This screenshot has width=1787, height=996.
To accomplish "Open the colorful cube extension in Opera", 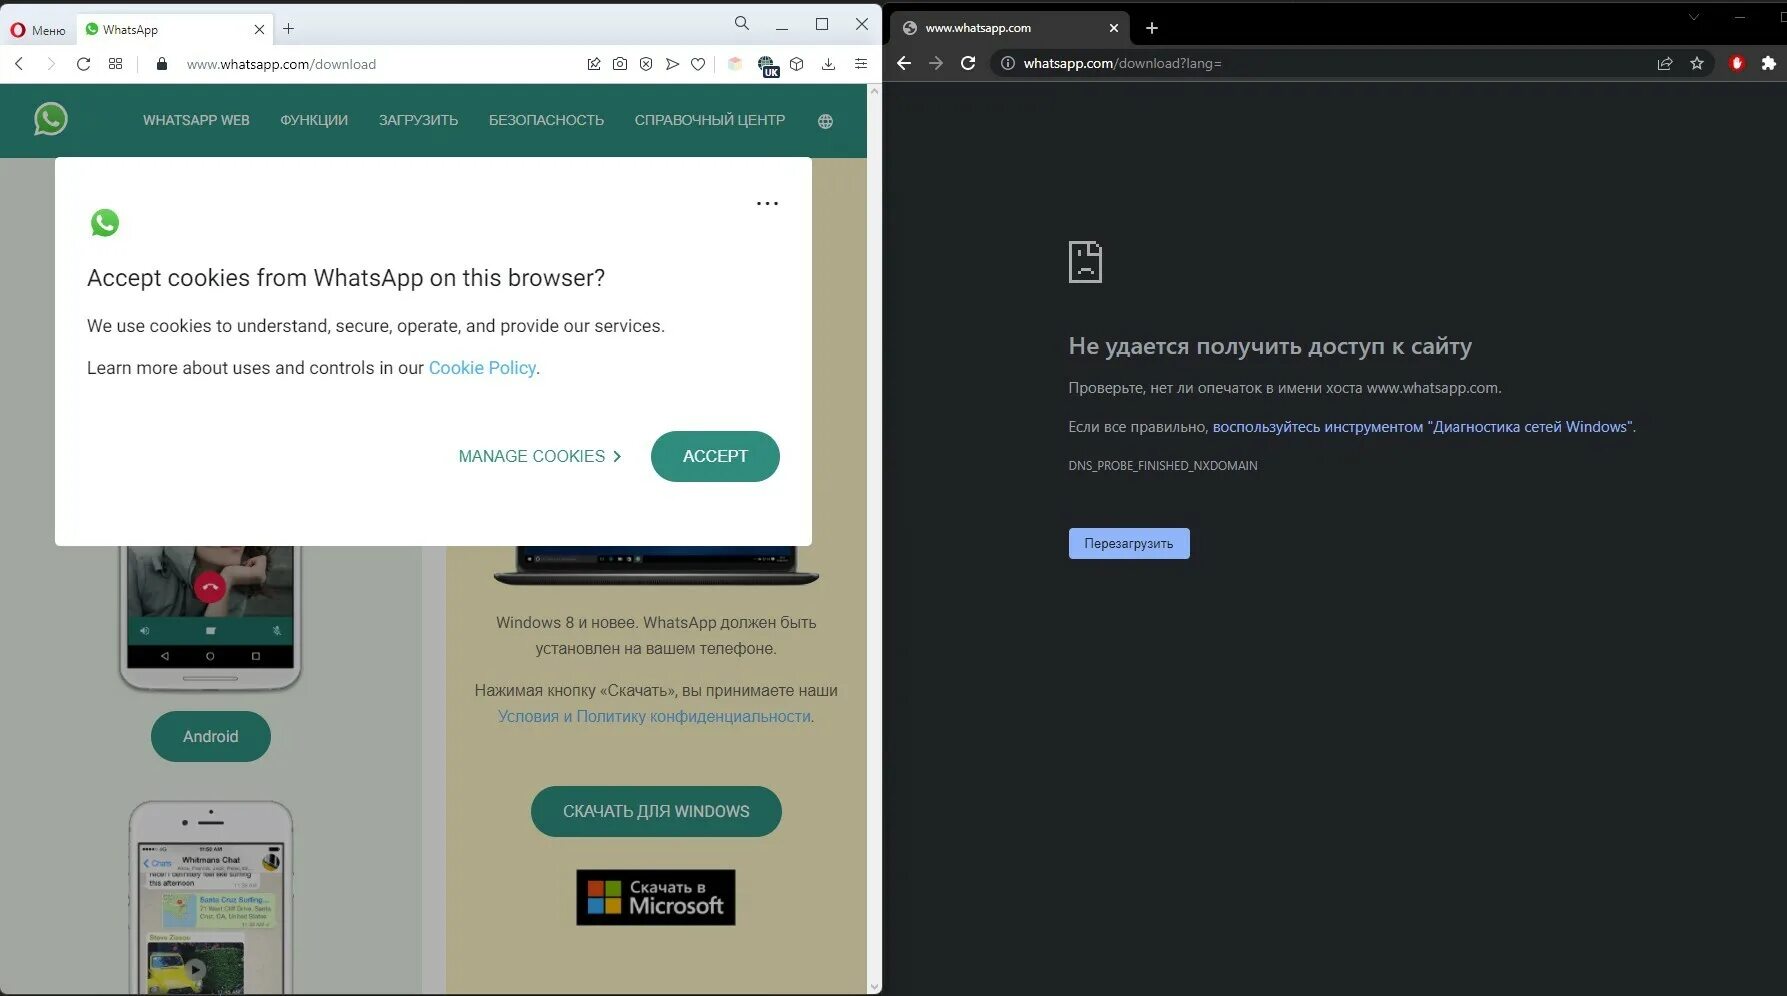I will pyautogui.click(x=735, y=64).
